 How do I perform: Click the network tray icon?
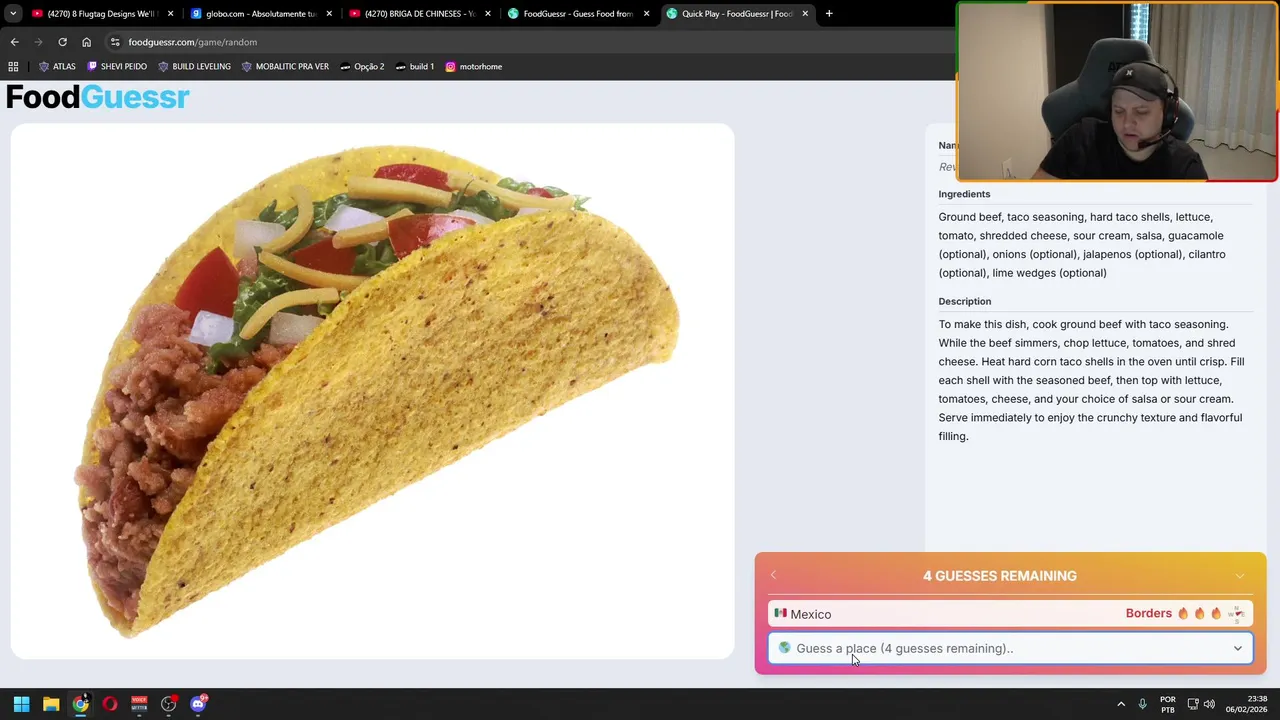coord(1192,704)
